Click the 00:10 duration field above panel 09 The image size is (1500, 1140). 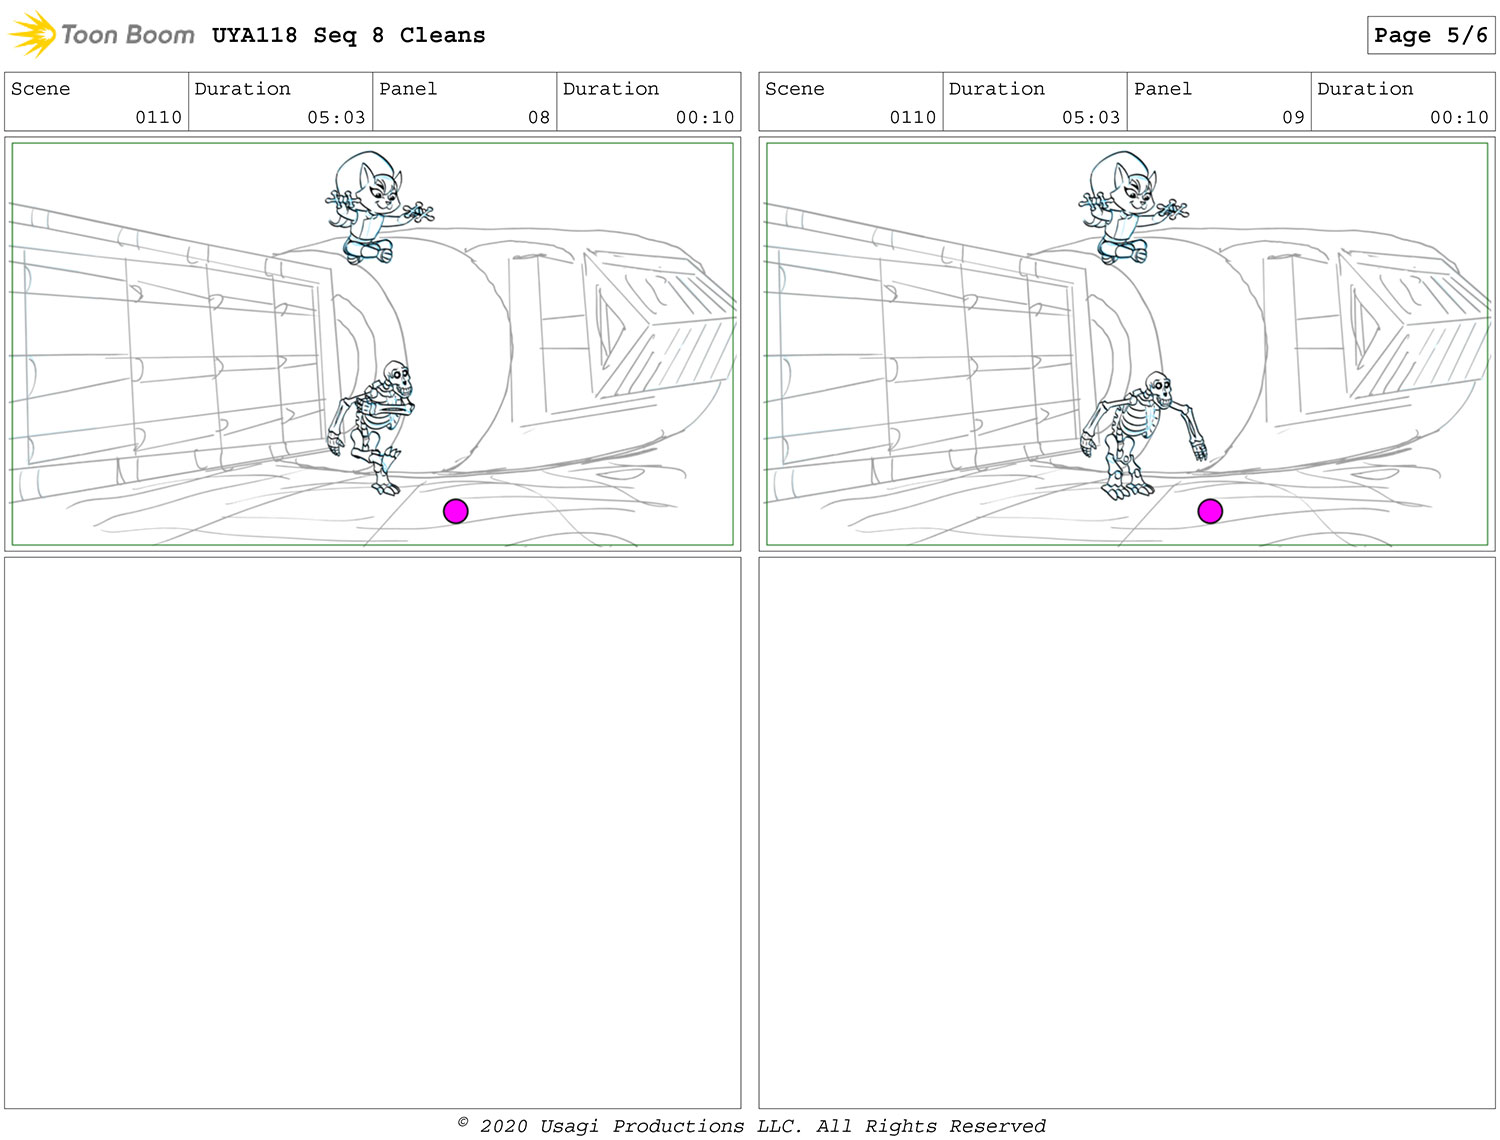(x=1403, y=102)
